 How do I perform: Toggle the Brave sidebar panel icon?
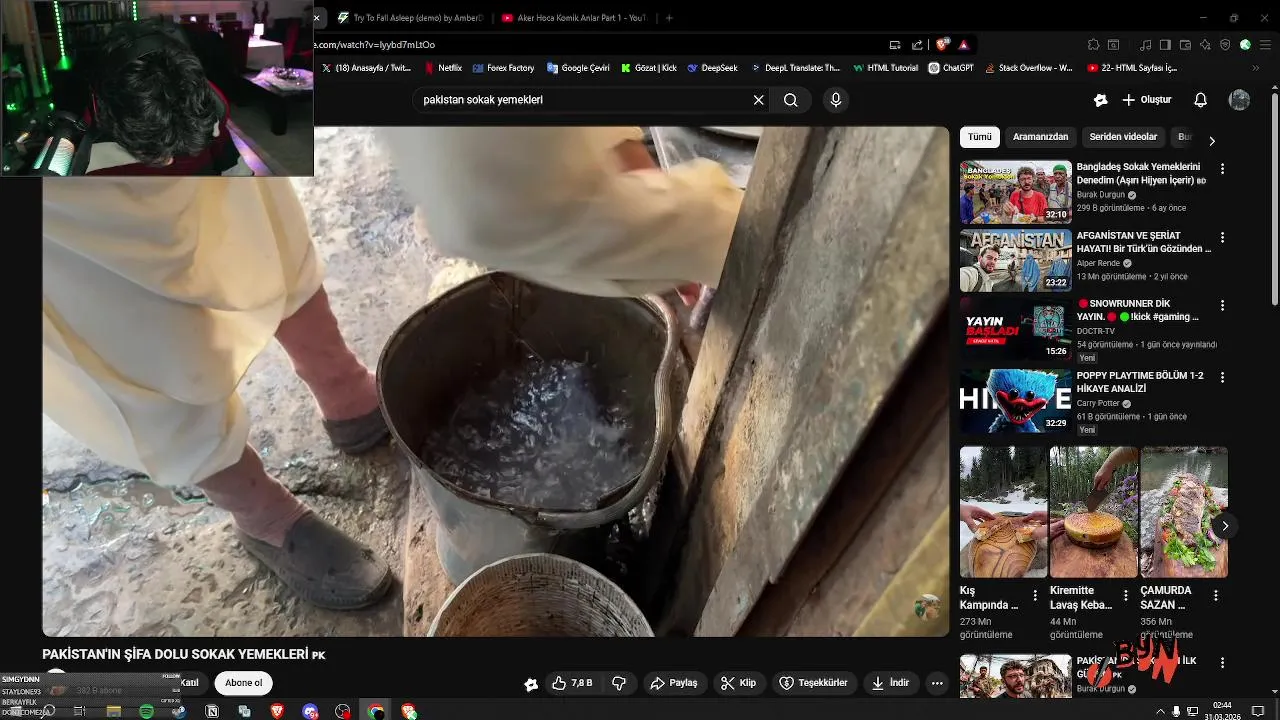pos(1165,44)
